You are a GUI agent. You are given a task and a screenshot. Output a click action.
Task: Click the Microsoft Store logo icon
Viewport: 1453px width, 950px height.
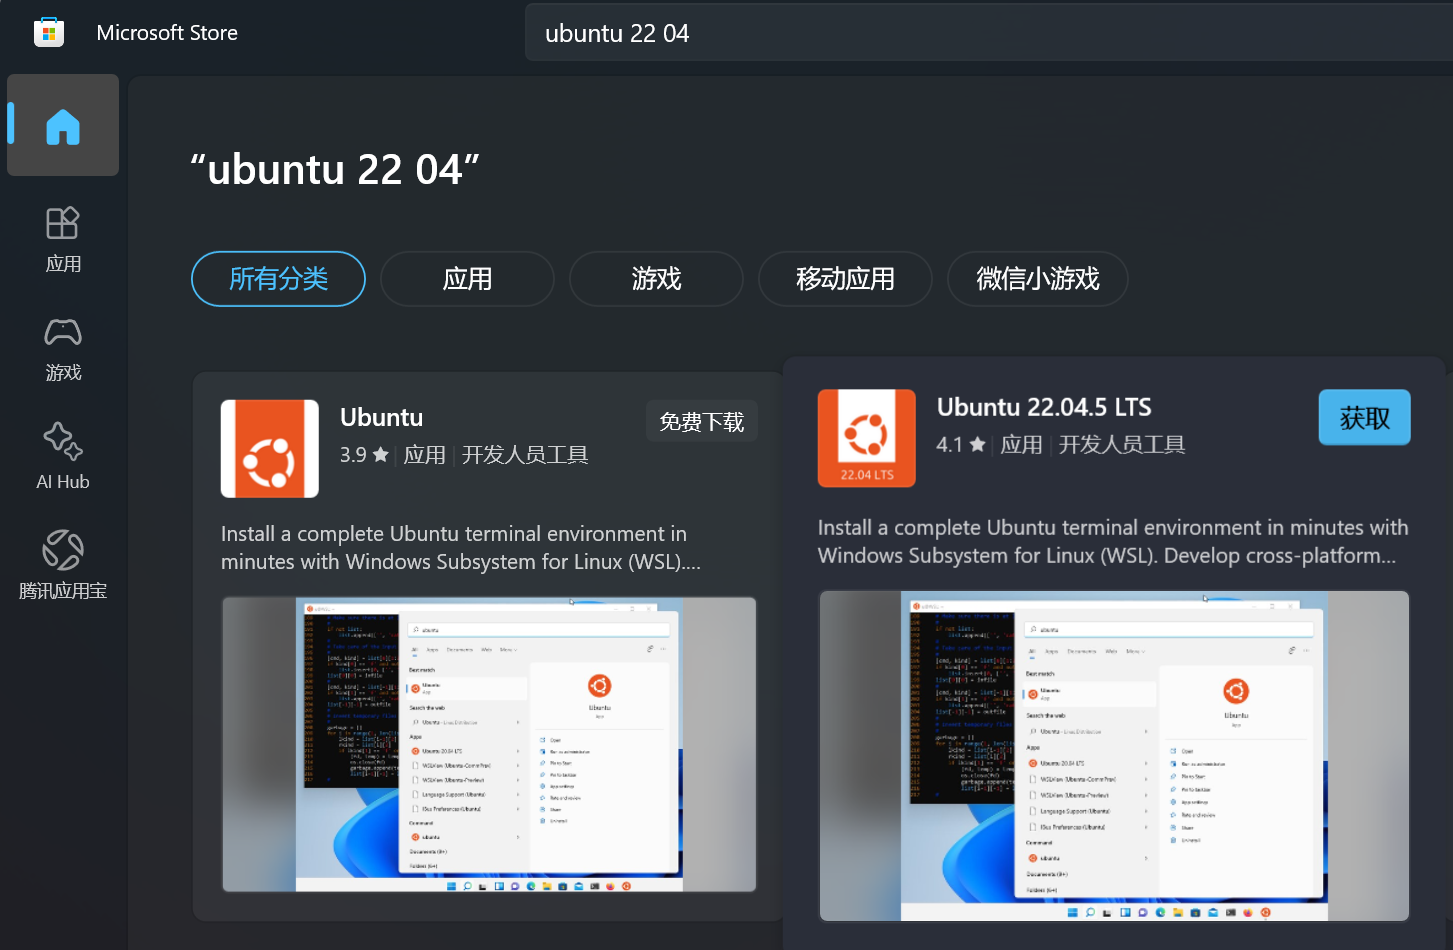(x=48, y=32)
